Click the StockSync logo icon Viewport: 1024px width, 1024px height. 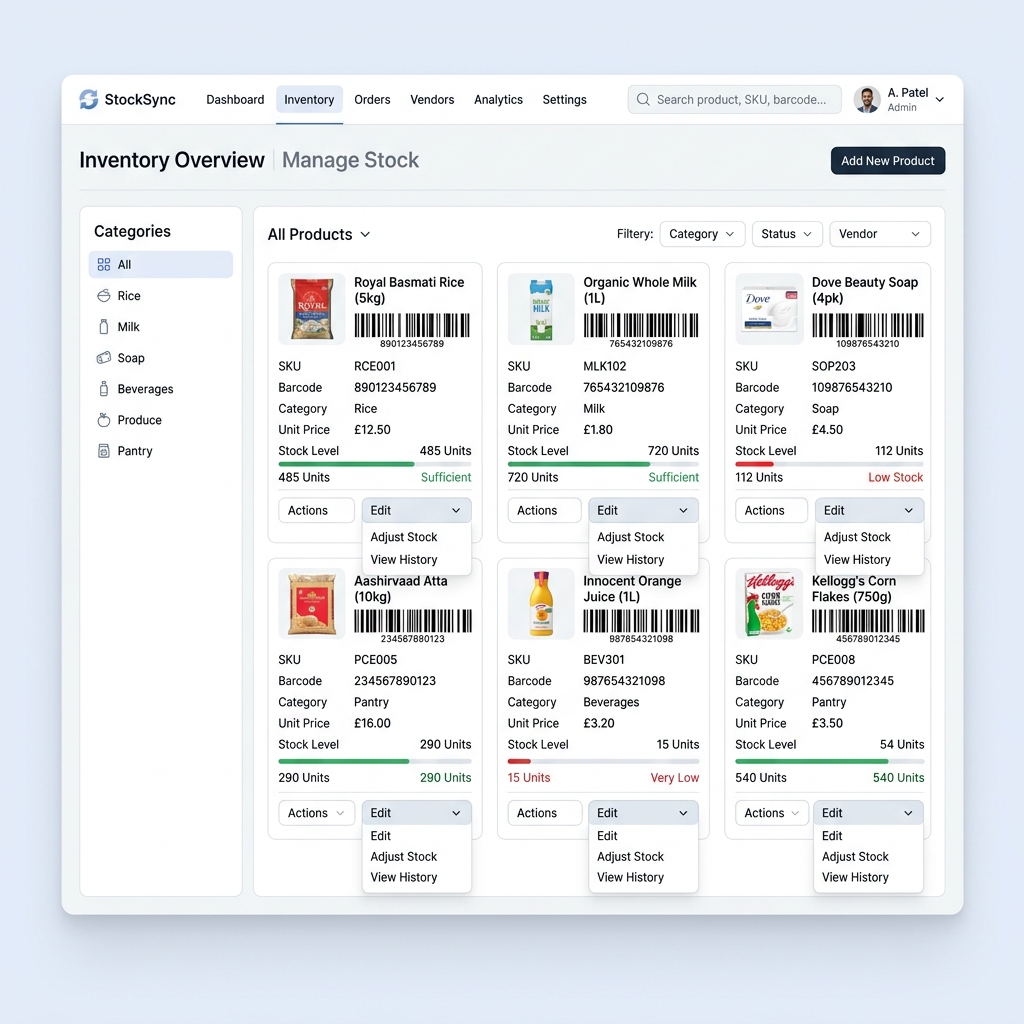[89, 99]
